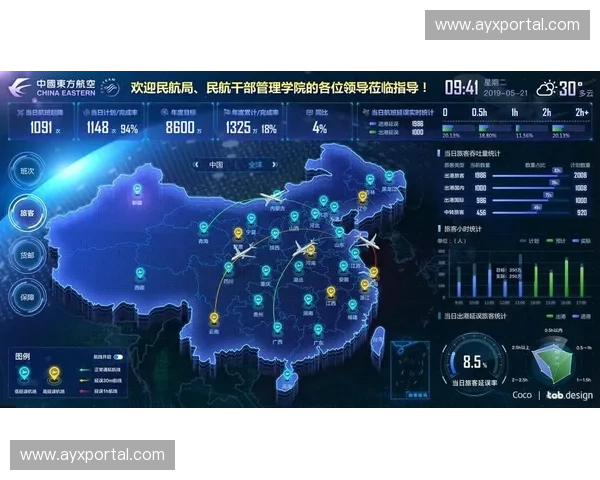Screen dimensions: 600x480
Task: Select the yellow 云南 high-delay airport pin
Action: coord(214,318)
